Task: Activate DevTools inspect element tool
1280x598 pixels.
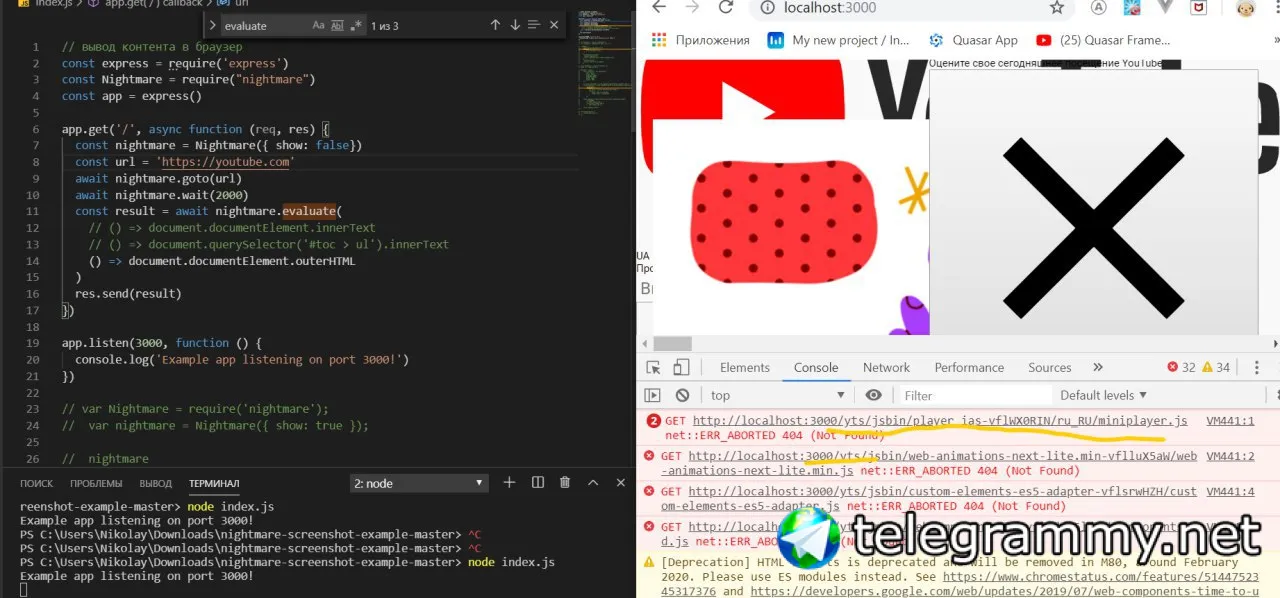Action: [x=653, y=368]
